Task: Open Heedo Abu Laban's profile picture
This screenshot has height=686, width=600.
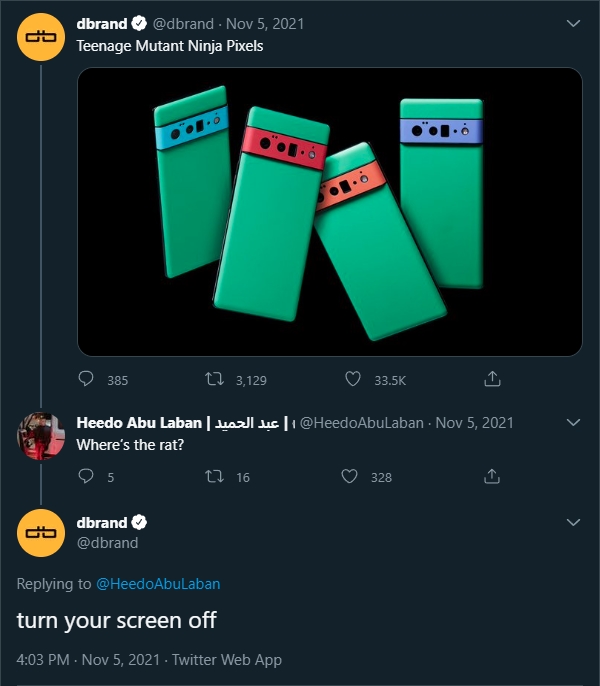Action: pyautogui.click(x=42, y=437)
